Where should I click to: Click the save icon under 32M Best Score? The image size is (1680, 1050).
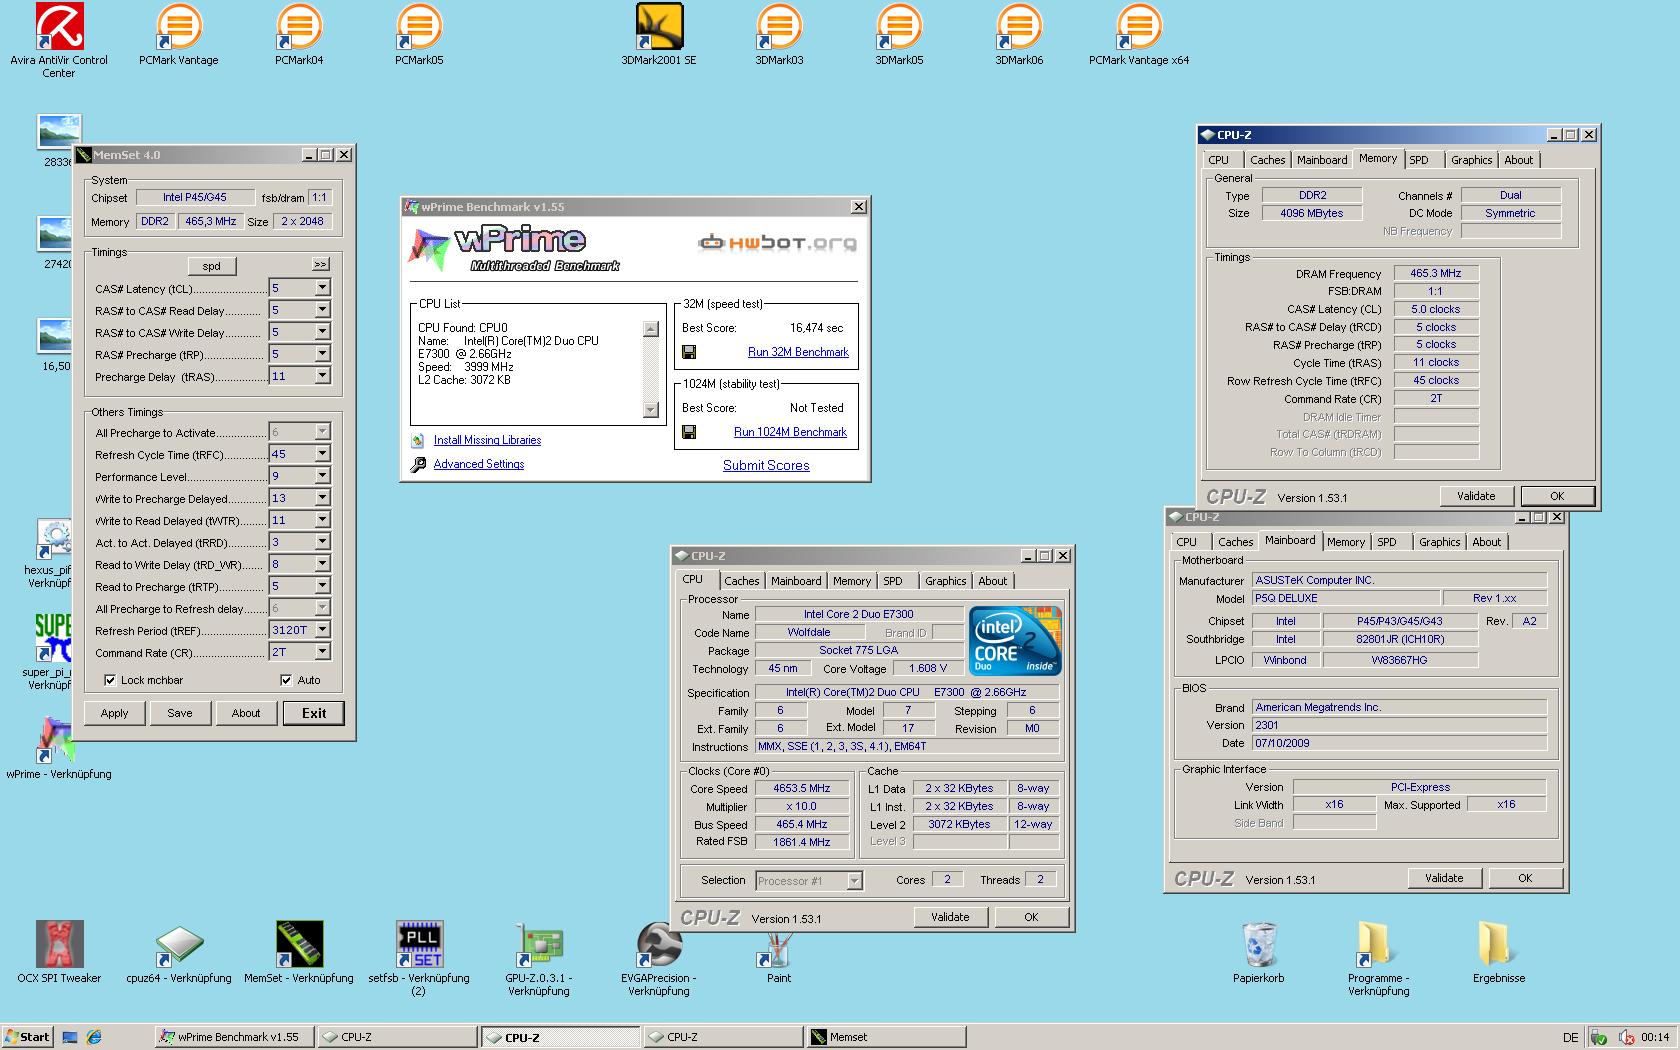point(689,352)
